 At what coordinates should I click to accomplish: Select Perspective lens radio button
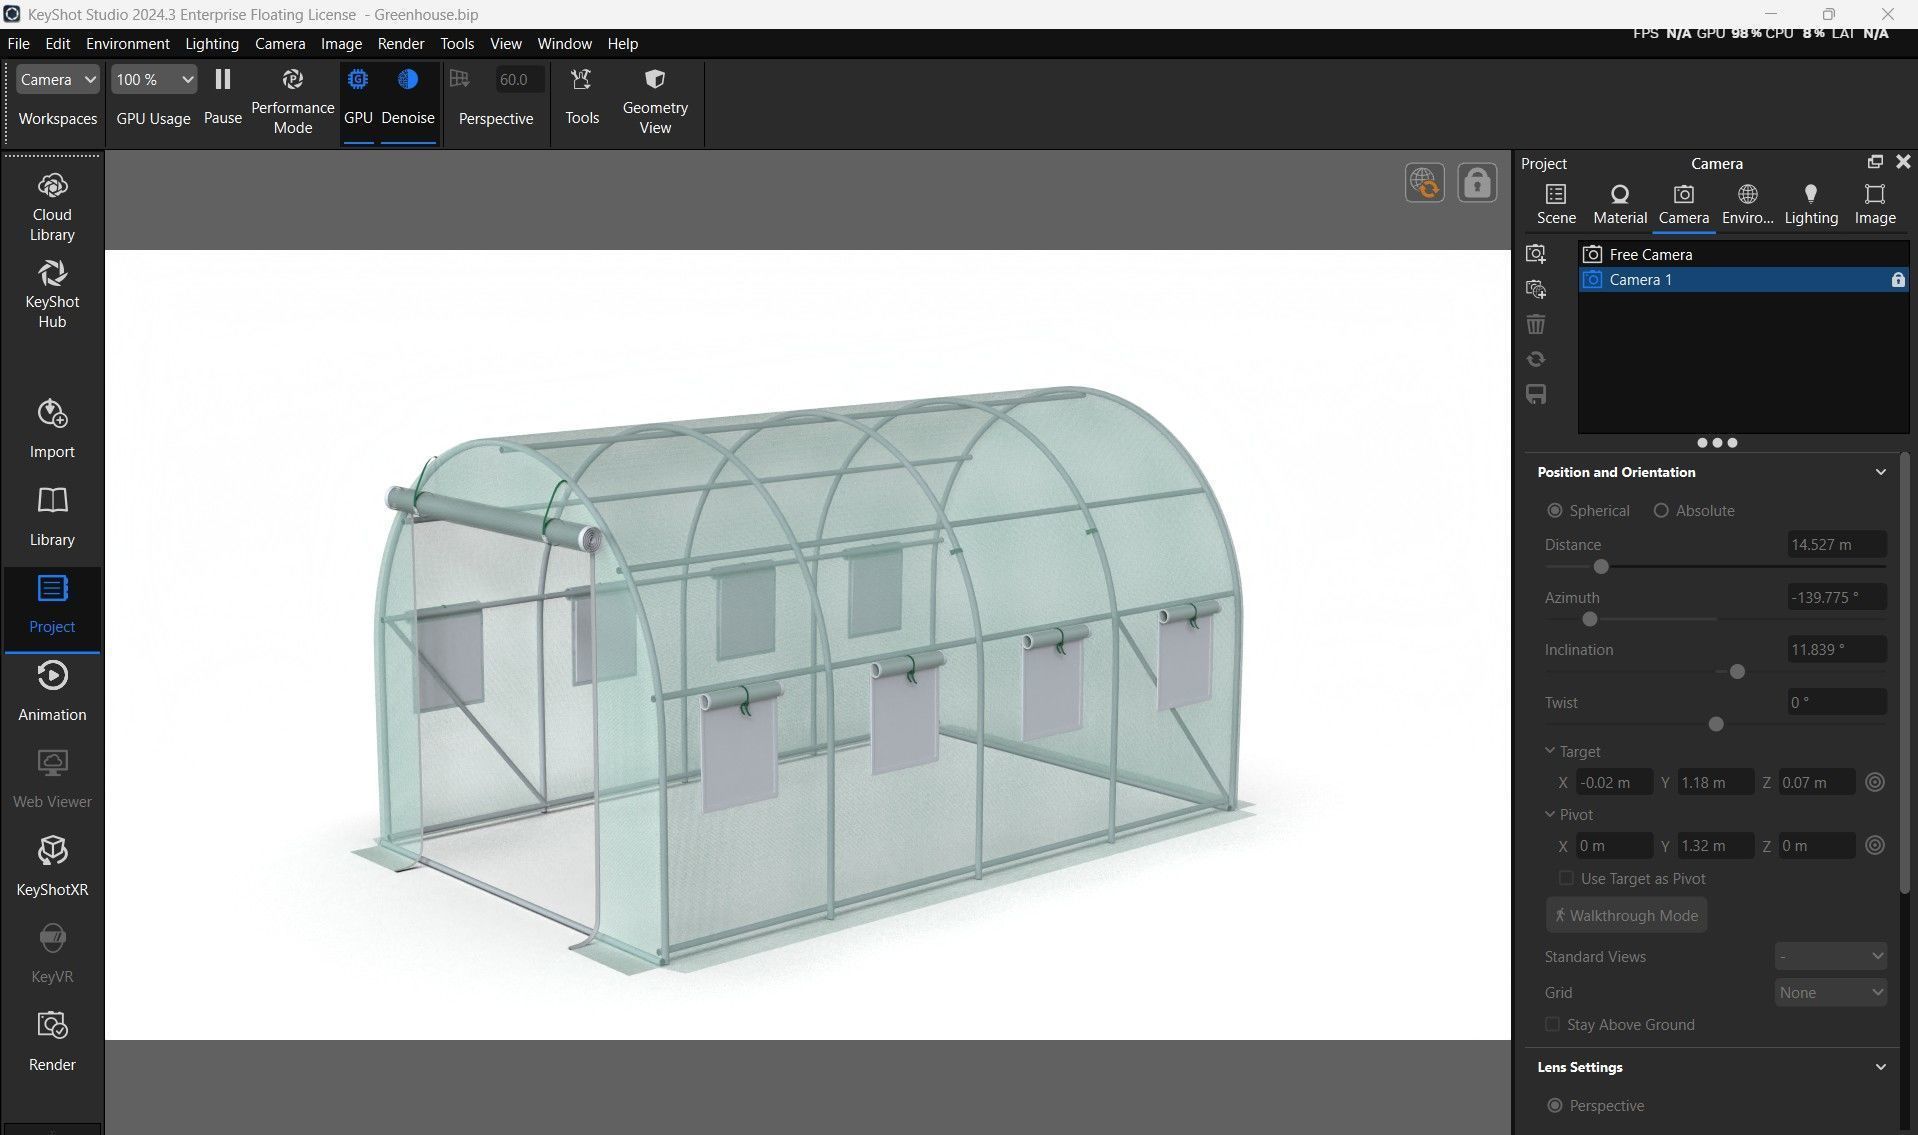click(x=1554, y=1105)
